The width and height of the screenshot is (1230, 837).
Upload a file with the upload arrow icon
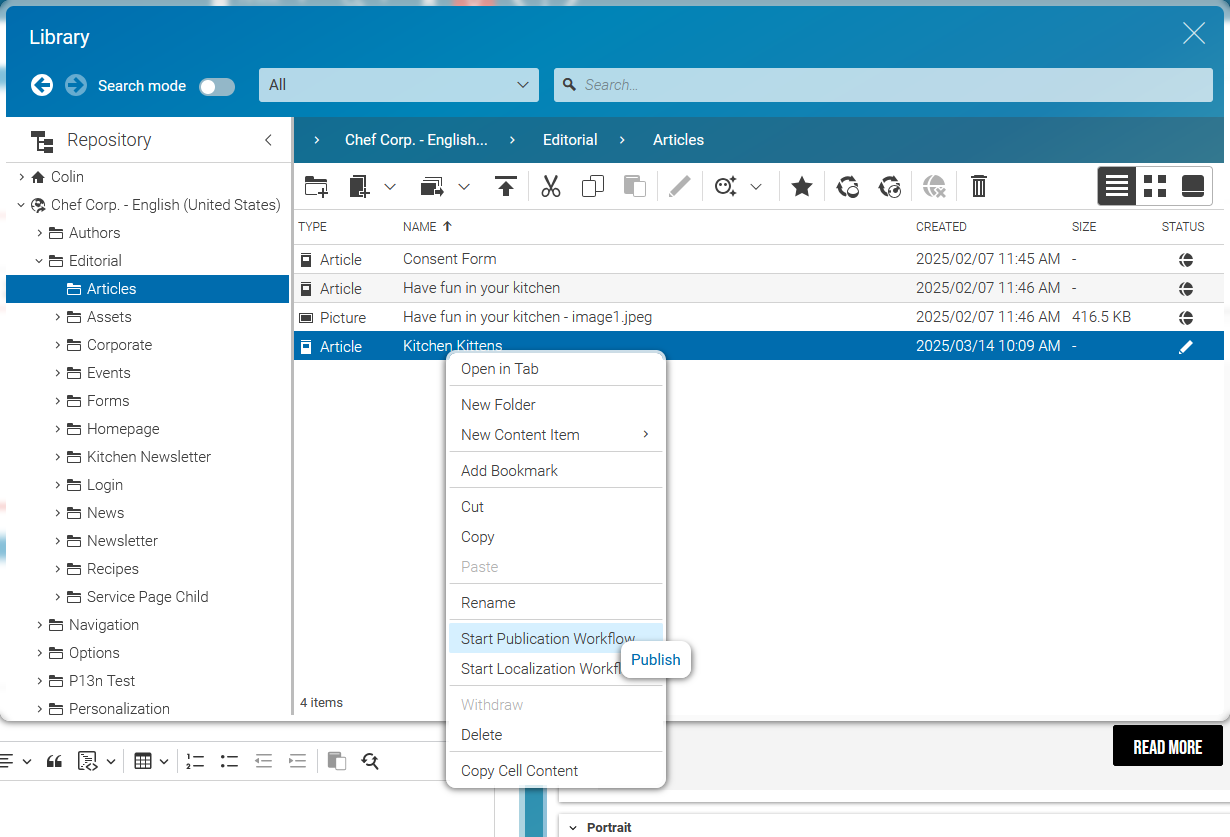[505, 186]
